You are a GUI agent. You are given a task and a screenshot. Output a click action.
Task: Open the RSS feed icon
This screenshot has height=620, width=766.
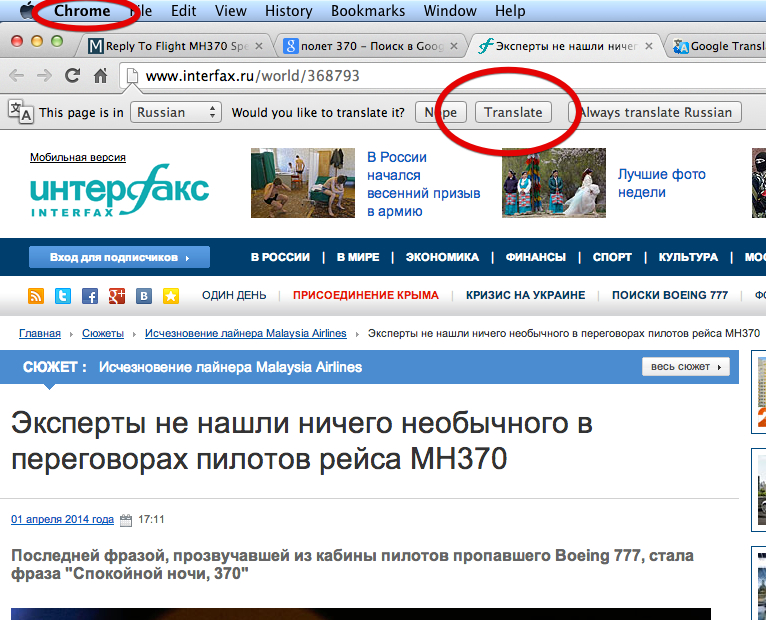pos(36,296)
